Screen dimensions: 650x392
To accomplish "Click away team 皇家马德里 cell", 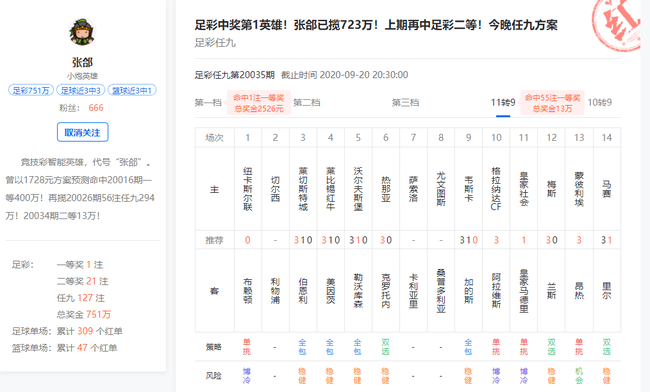I will (524, 291).
